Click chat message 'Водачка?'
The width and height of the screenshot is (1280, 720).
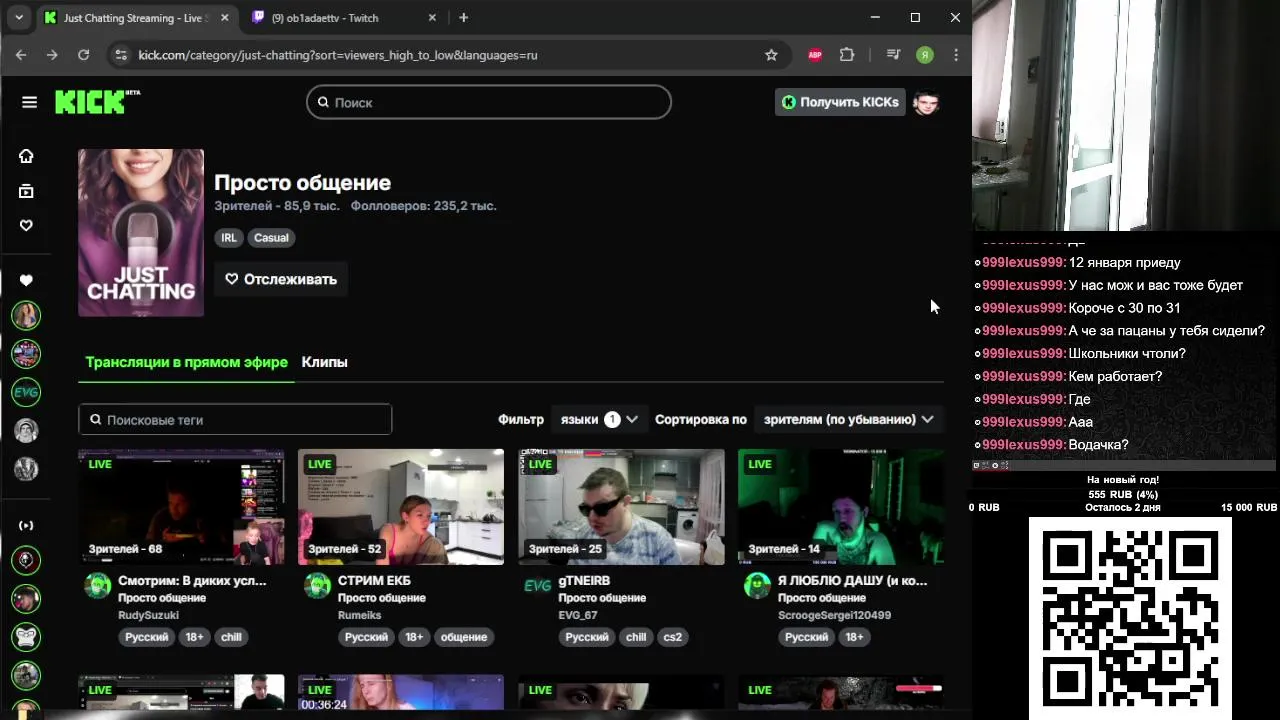[x=1098, y=445]
